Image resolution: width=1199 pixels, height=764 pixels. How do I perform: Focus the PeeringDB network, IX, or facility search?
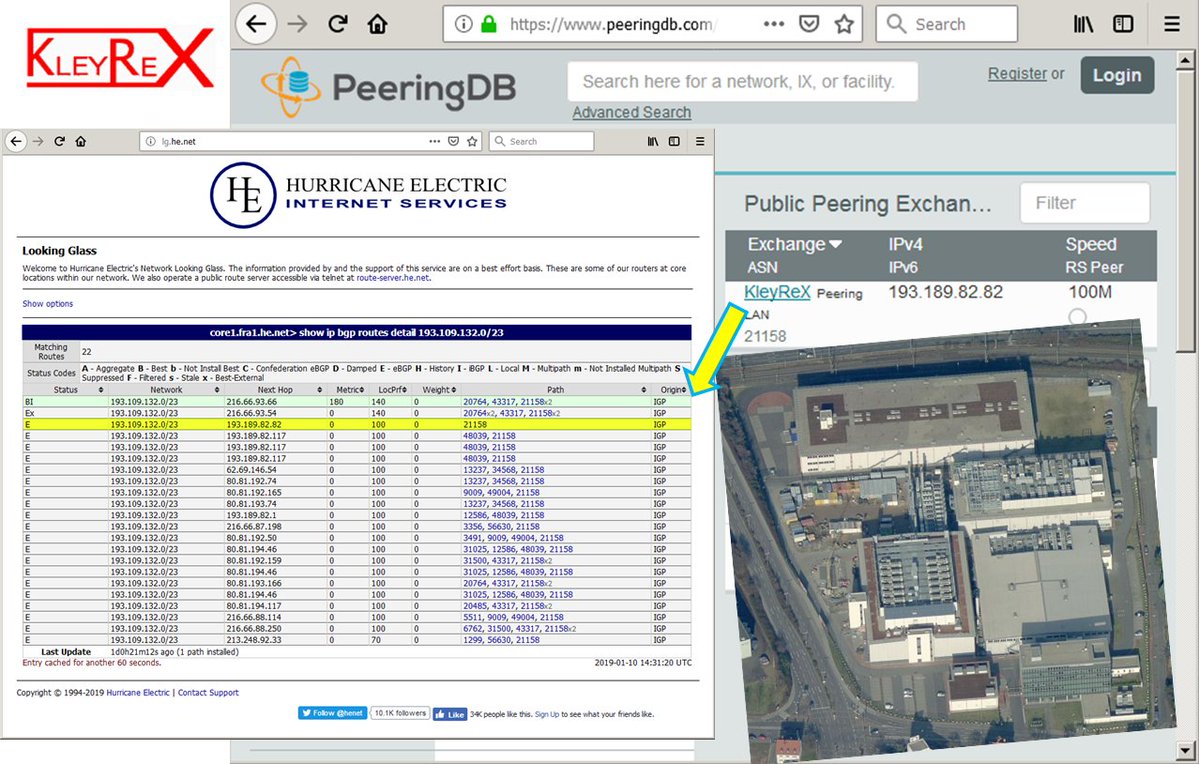[742, 82]
